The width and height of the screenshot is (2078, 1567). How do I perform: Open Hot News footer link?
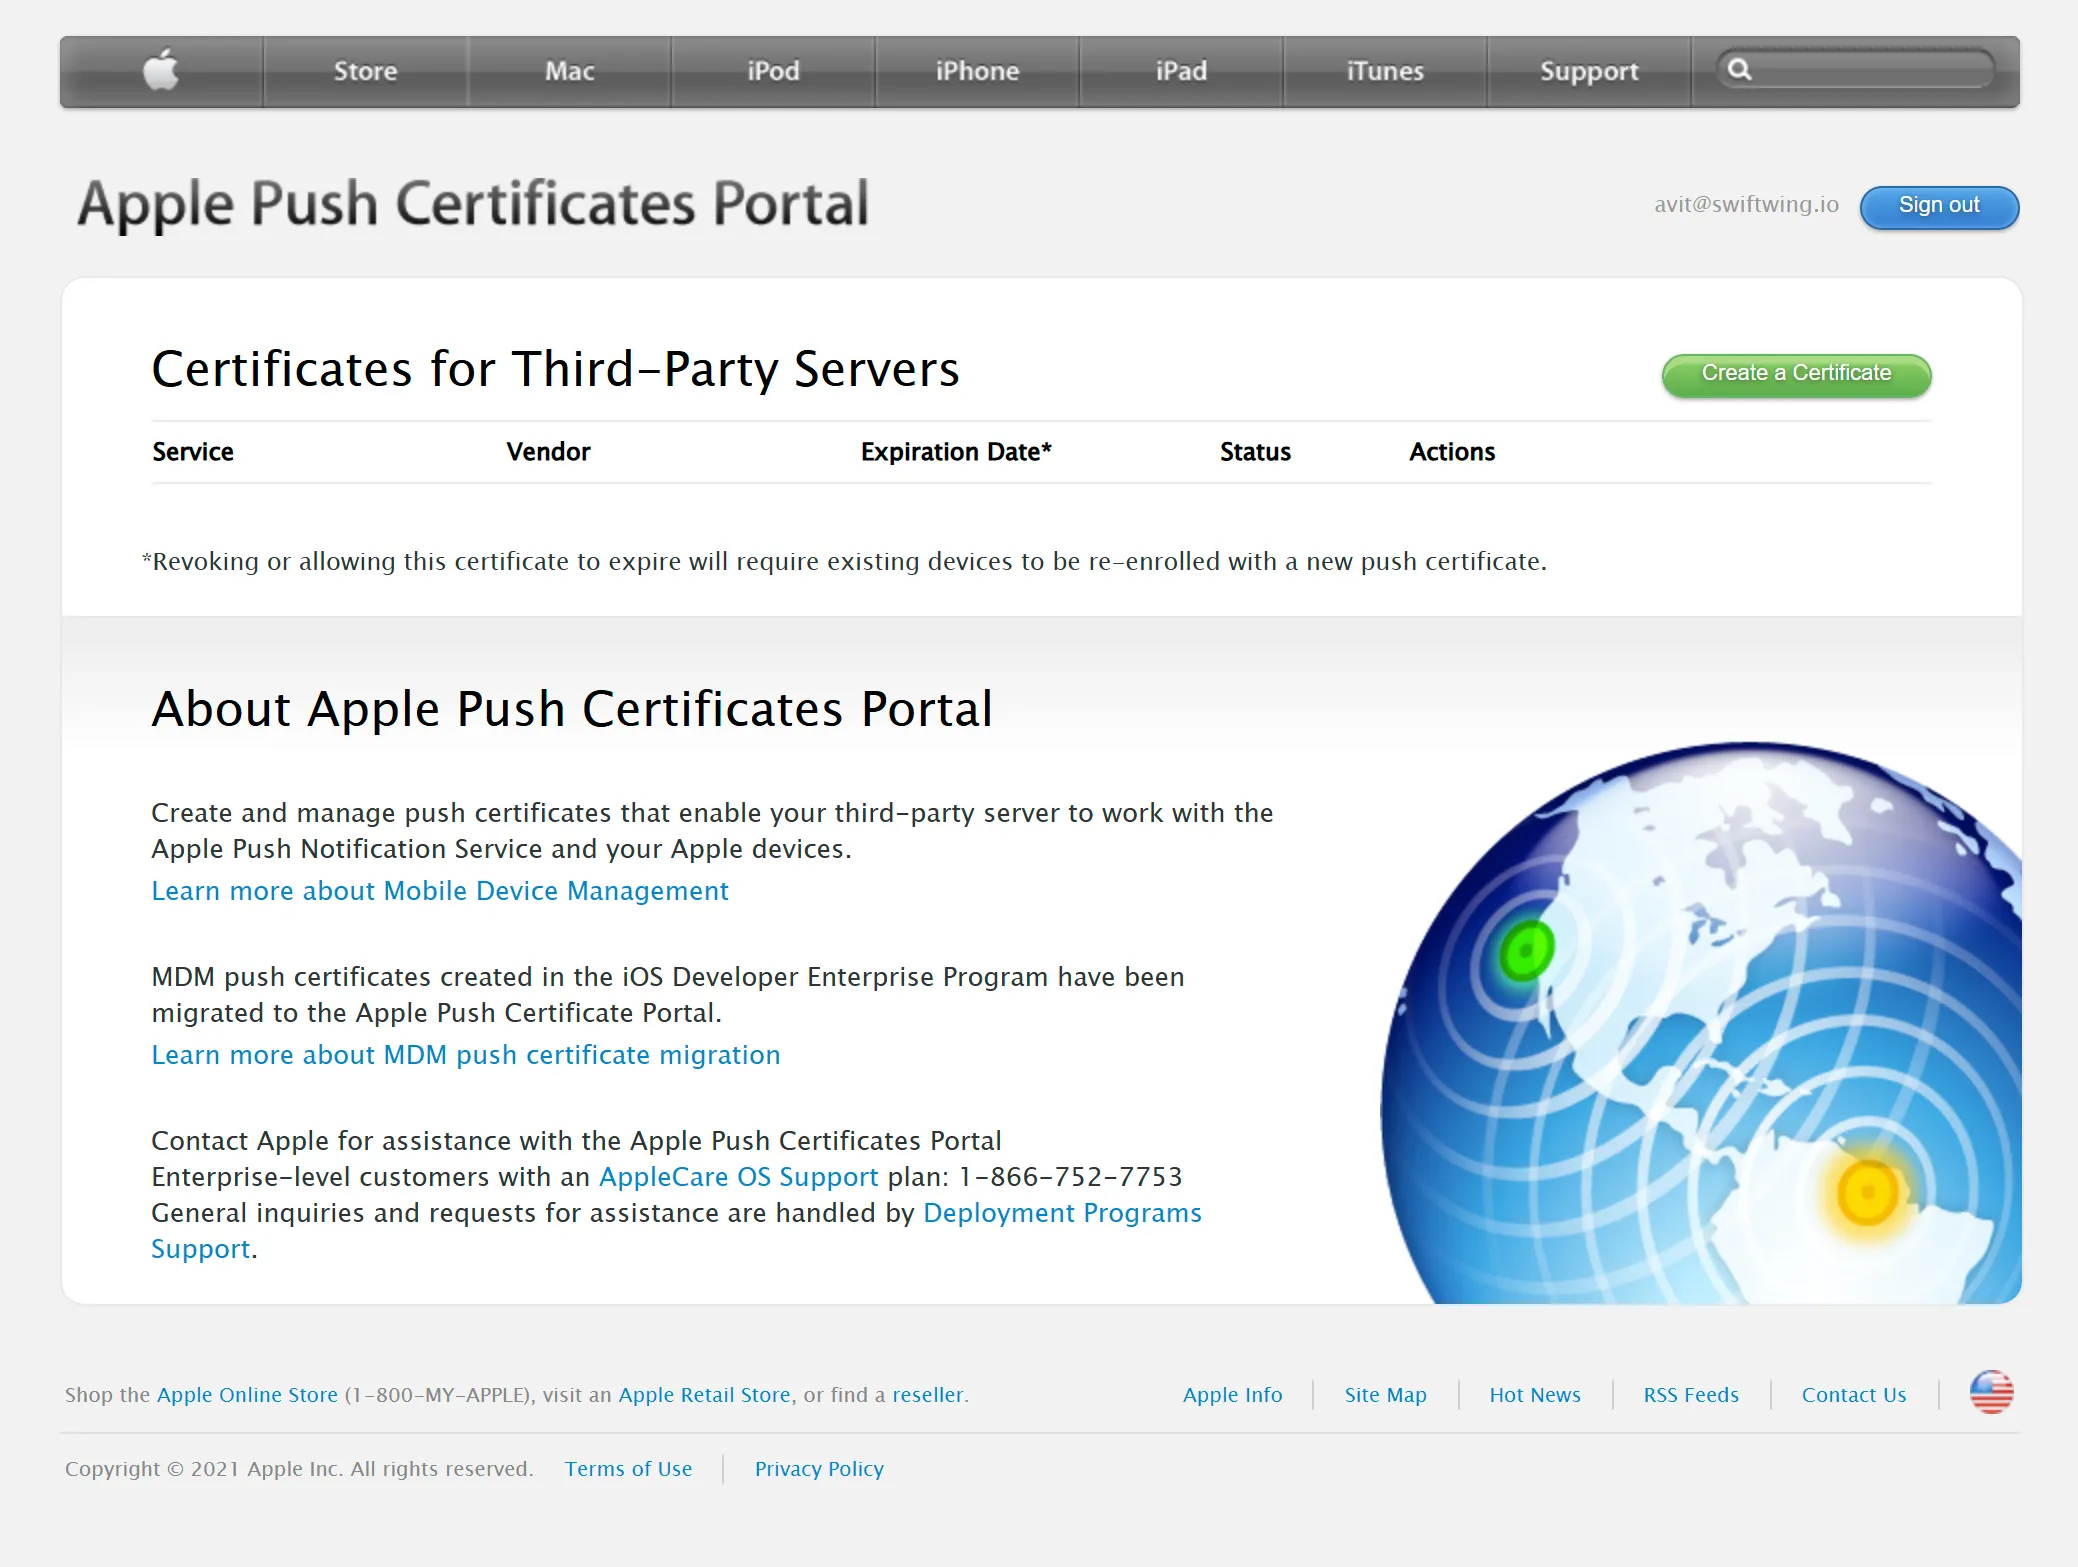coord(1535,1395)
